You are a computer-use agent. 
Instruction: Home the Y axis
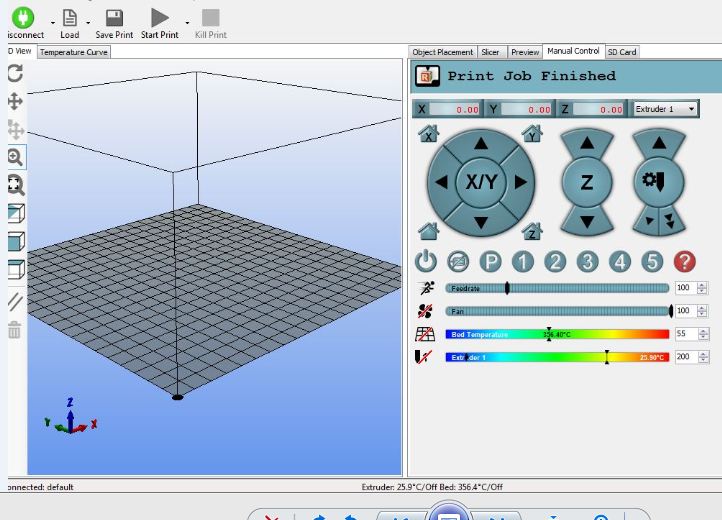click(x=532, y=134)
